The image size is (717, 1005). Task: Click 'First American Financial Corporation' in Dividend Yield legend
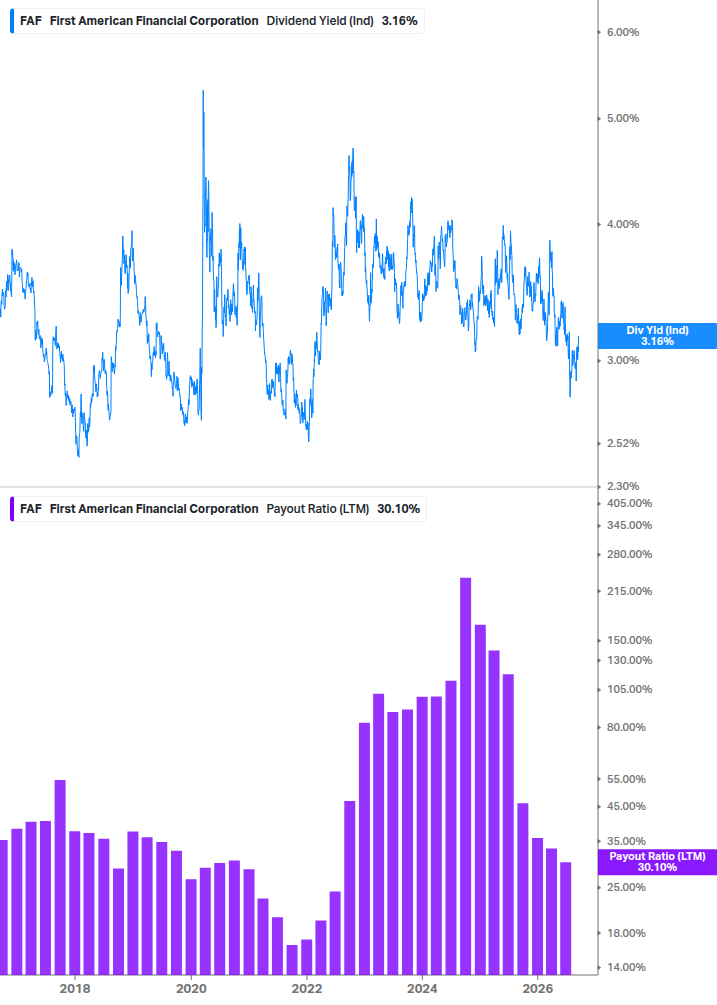[x=154, y=21]
